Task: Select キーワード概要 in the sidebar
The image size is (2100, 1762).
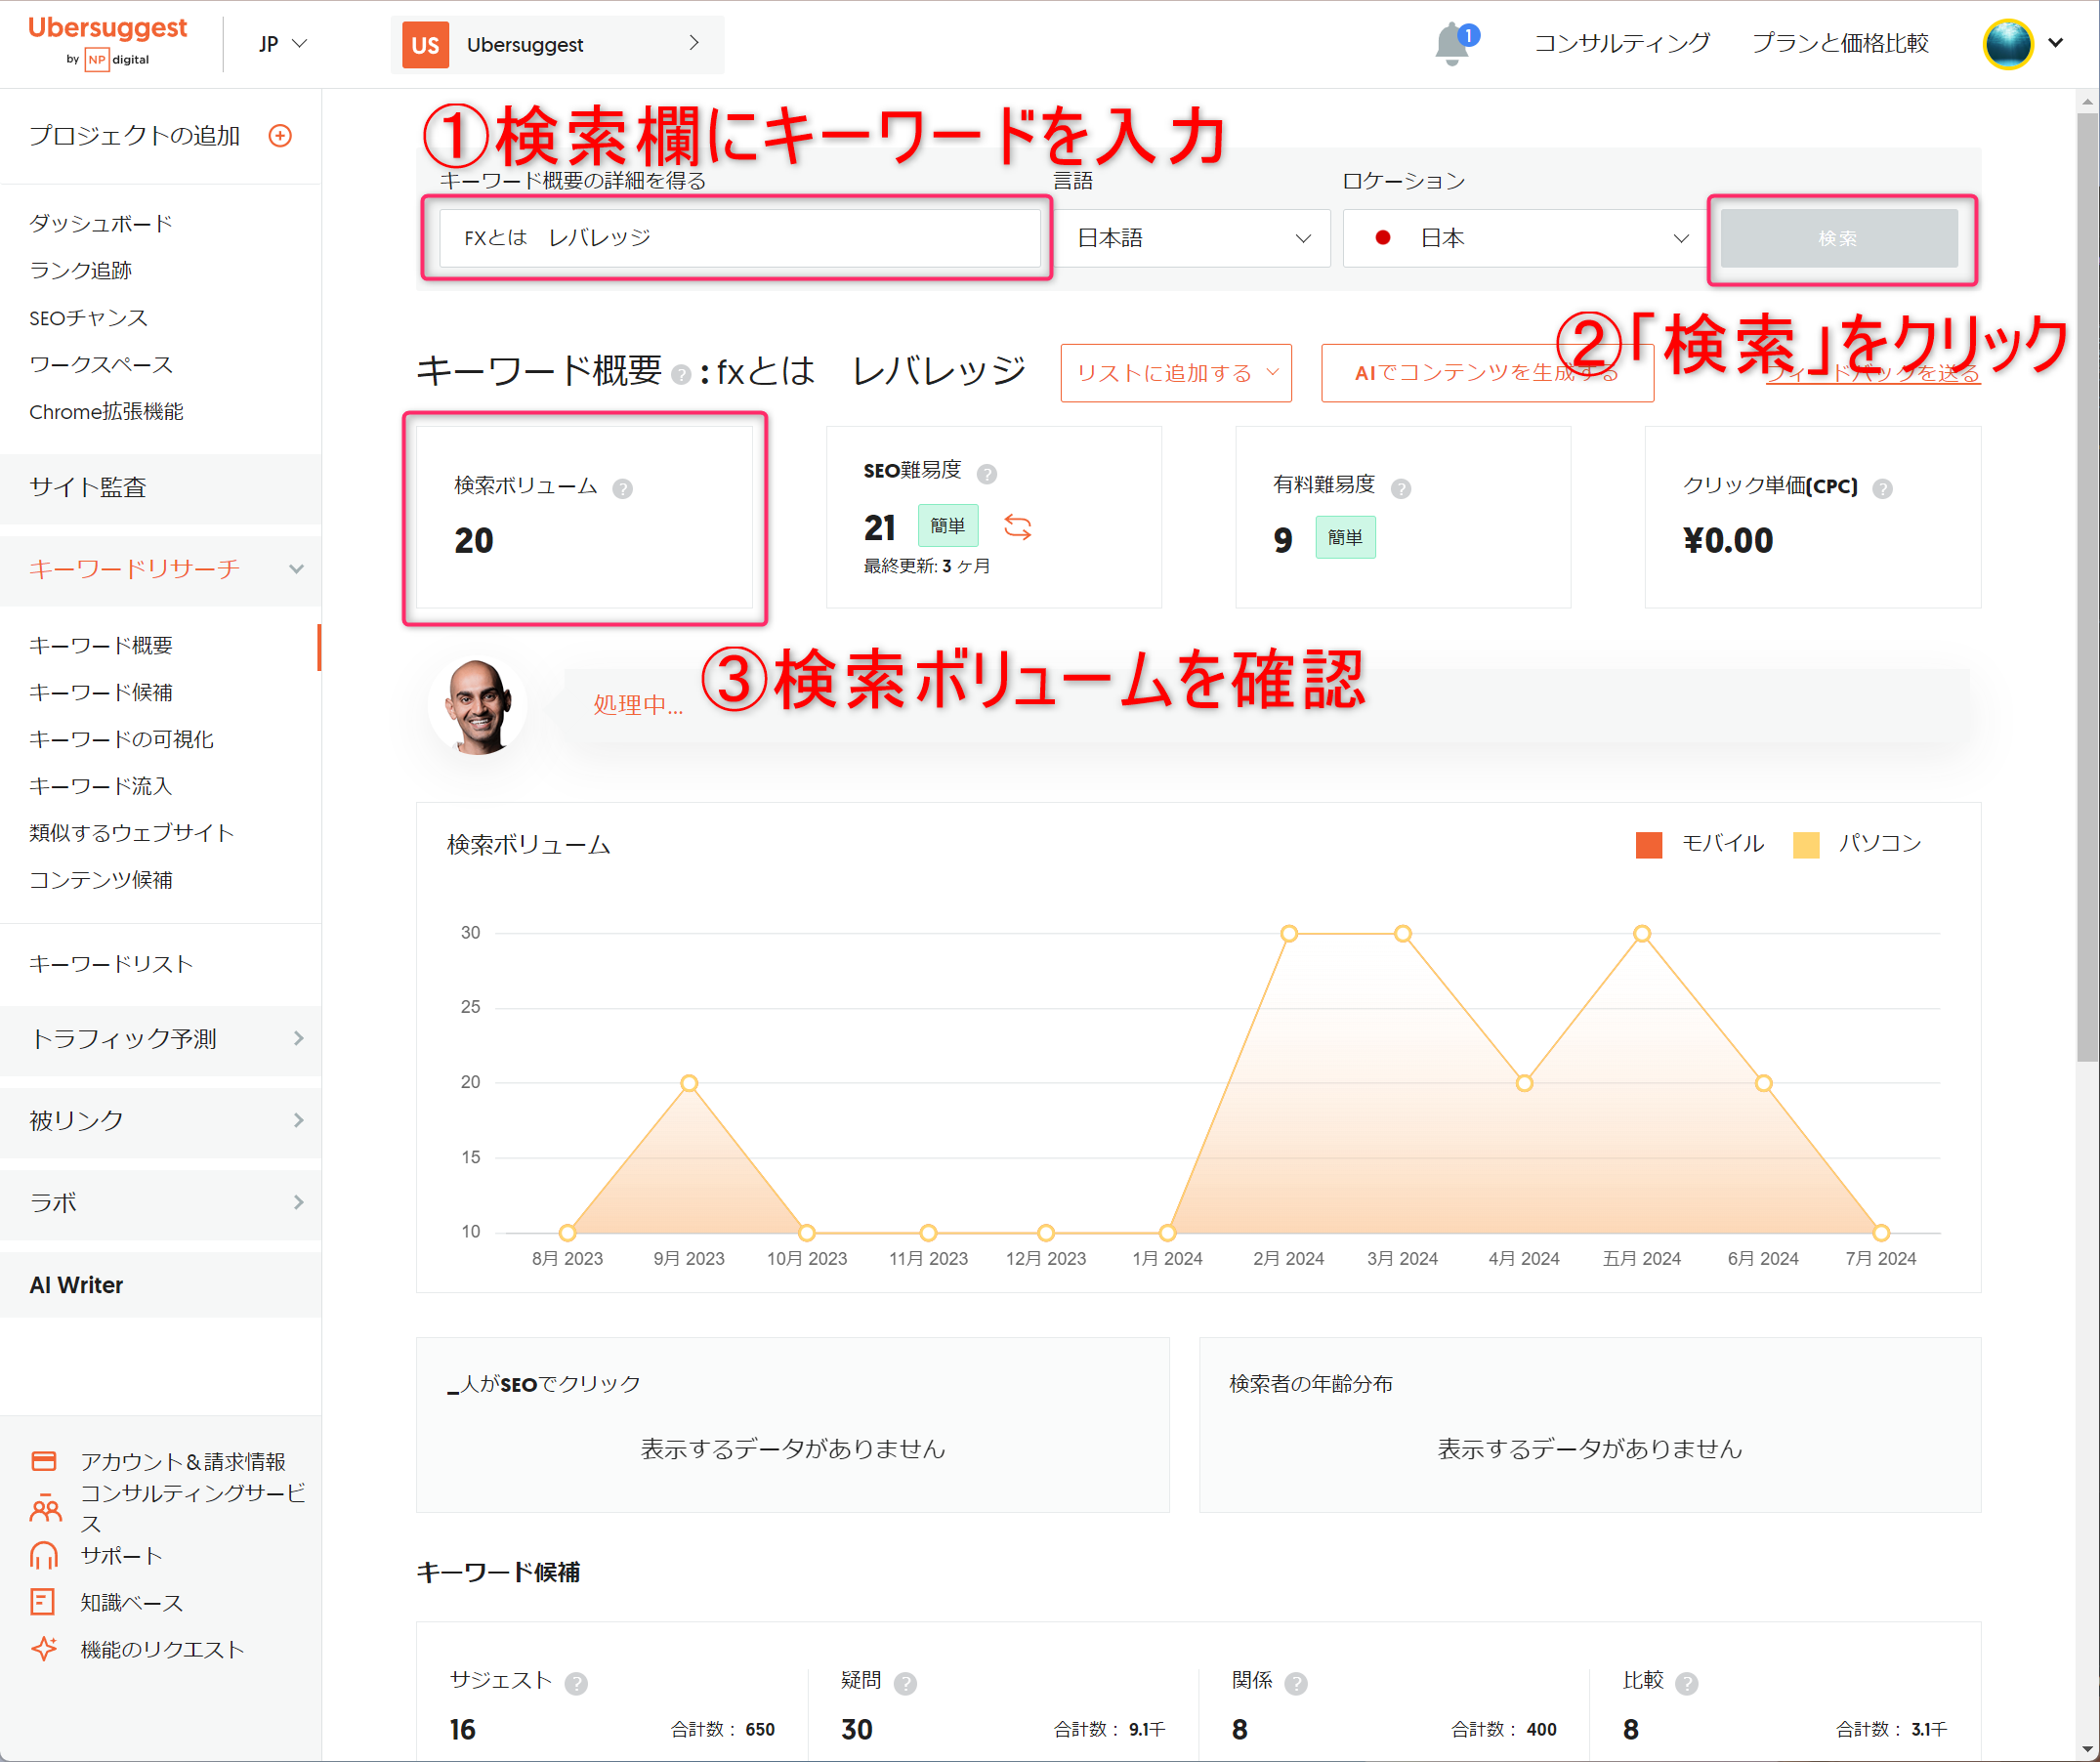Action: click(101, 645)
